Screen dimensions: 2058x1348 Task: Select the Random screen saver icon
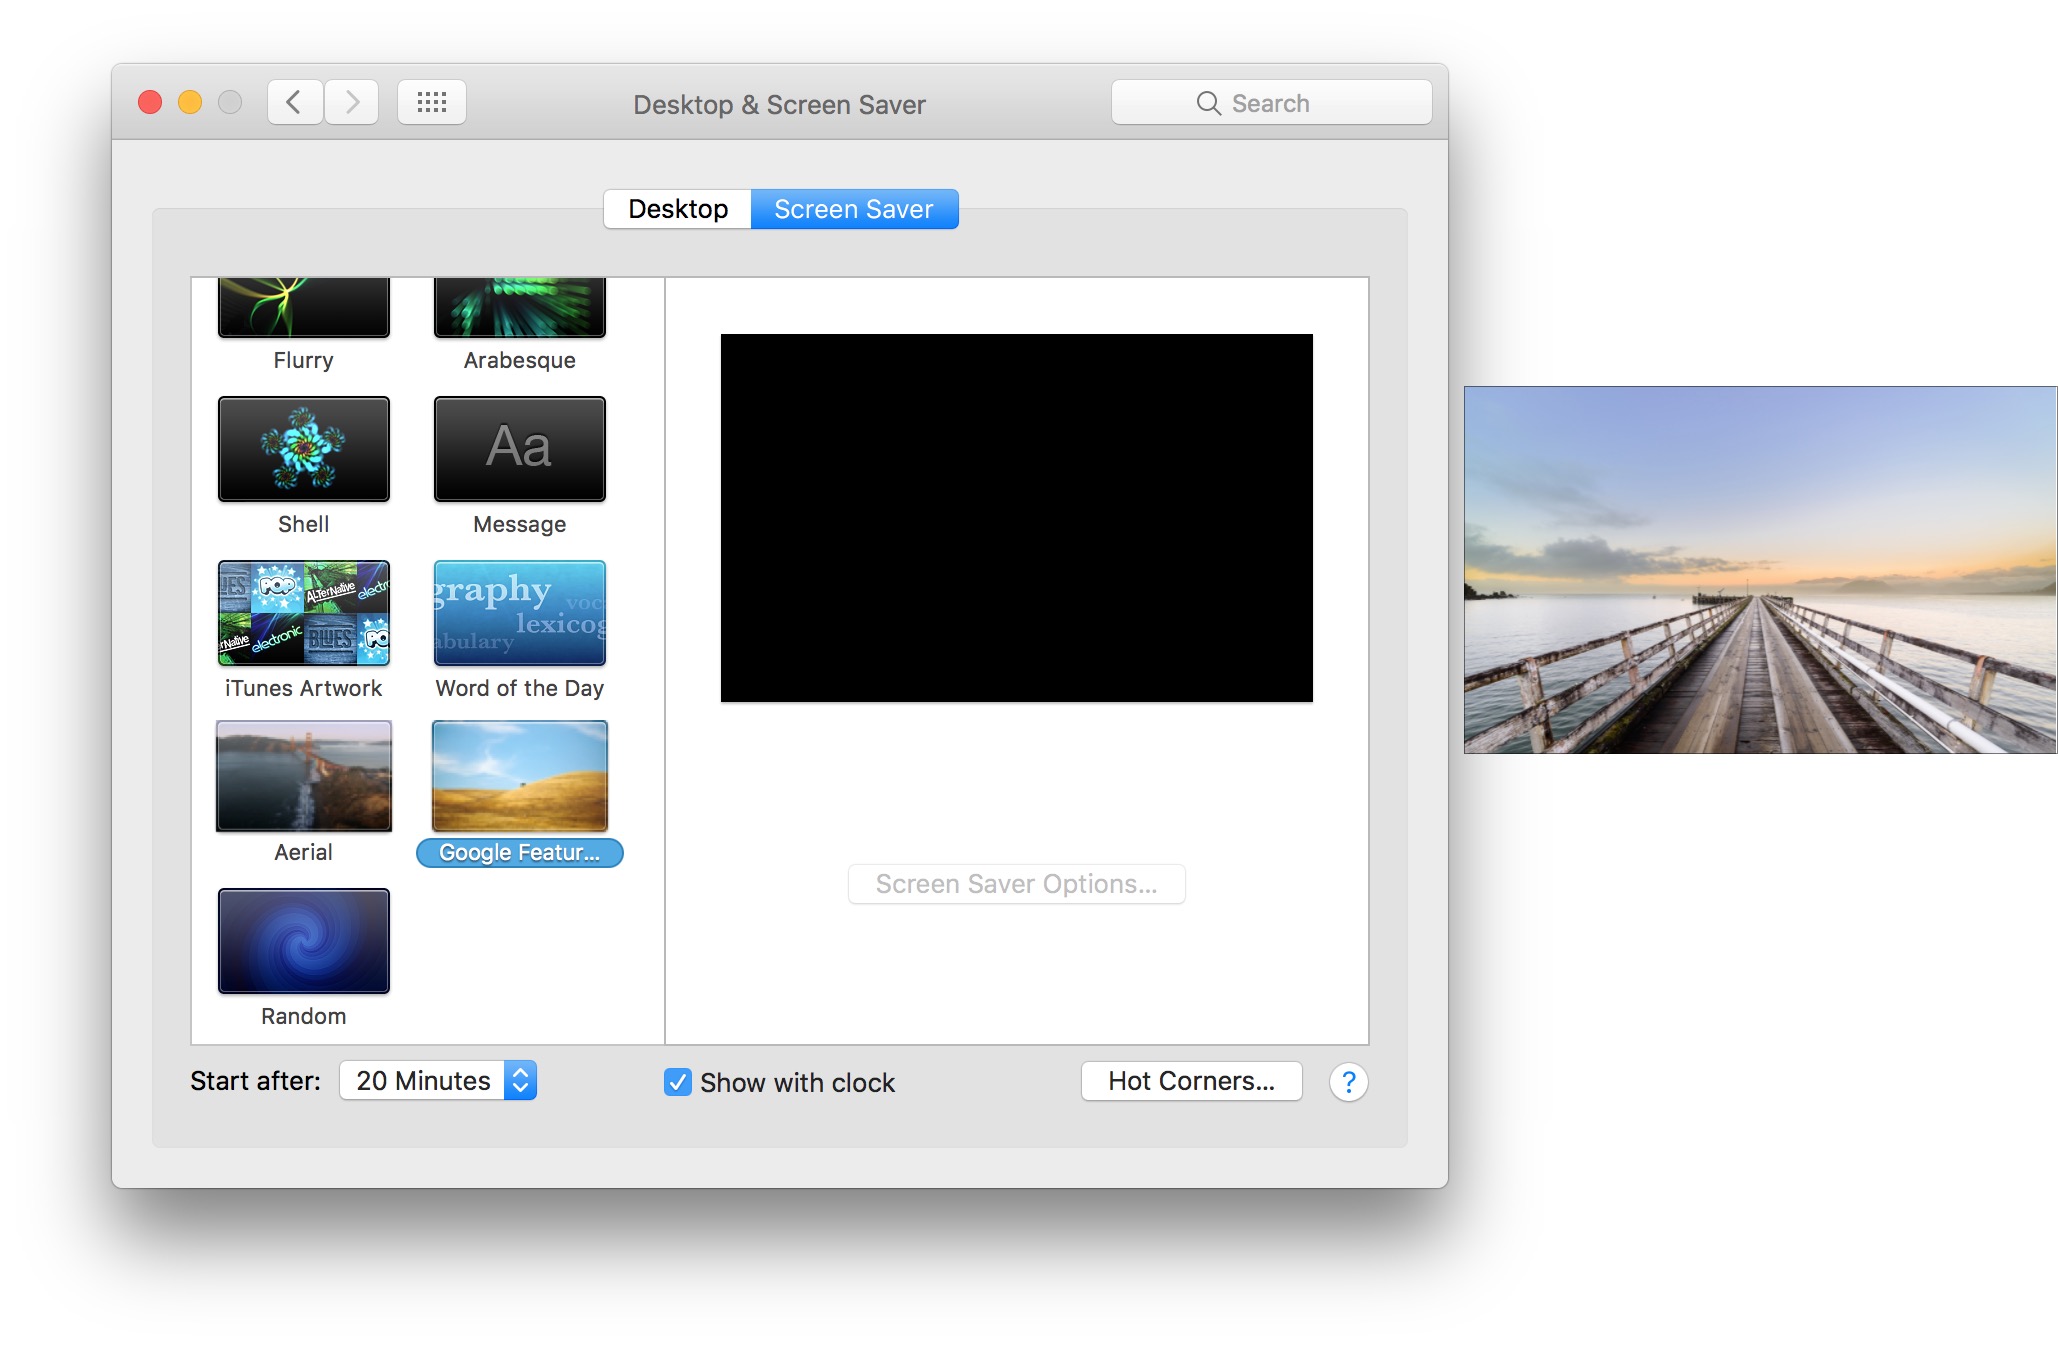303,941
